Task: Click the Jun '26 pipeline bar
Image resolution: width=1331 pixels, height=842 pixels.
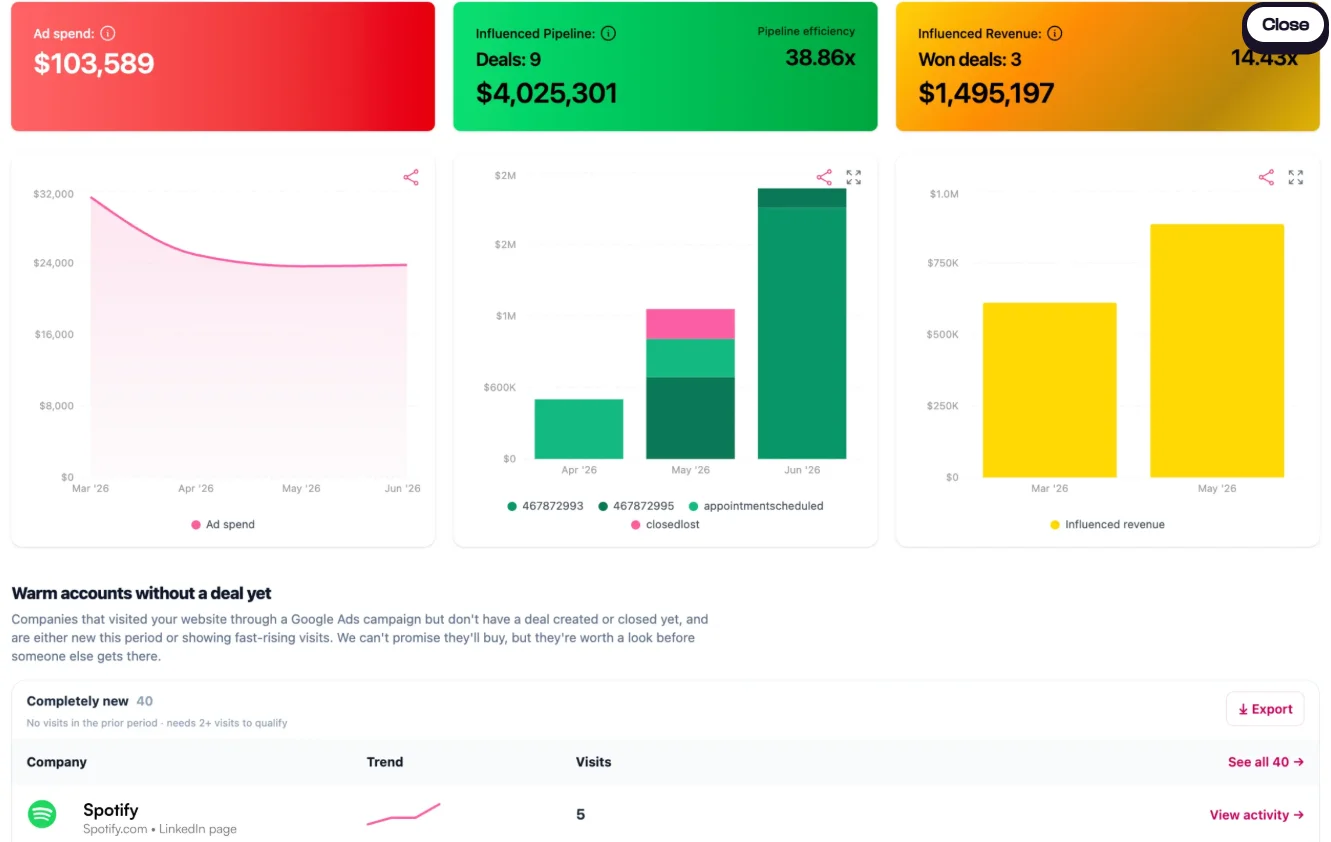Action: click(802, 324)
